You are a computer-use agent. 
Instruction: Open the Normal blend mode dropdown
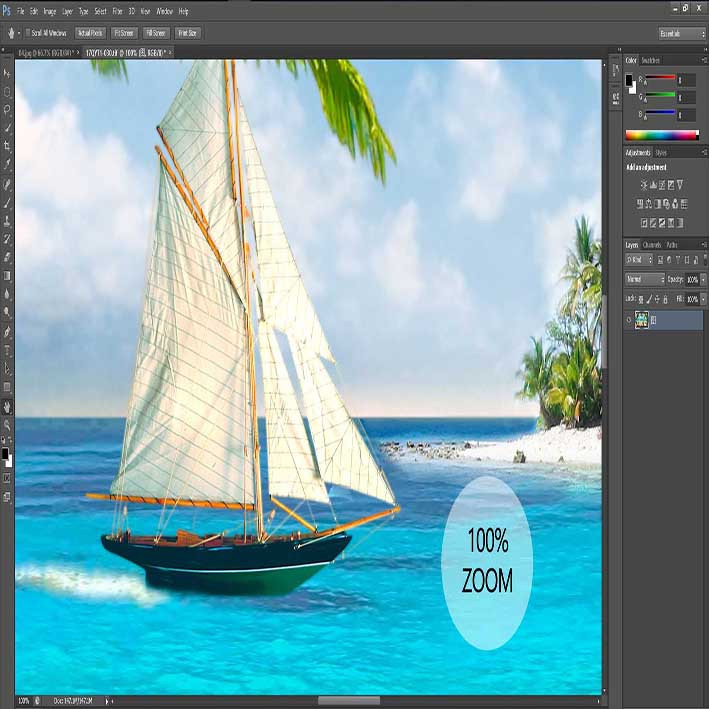(645, 279)
